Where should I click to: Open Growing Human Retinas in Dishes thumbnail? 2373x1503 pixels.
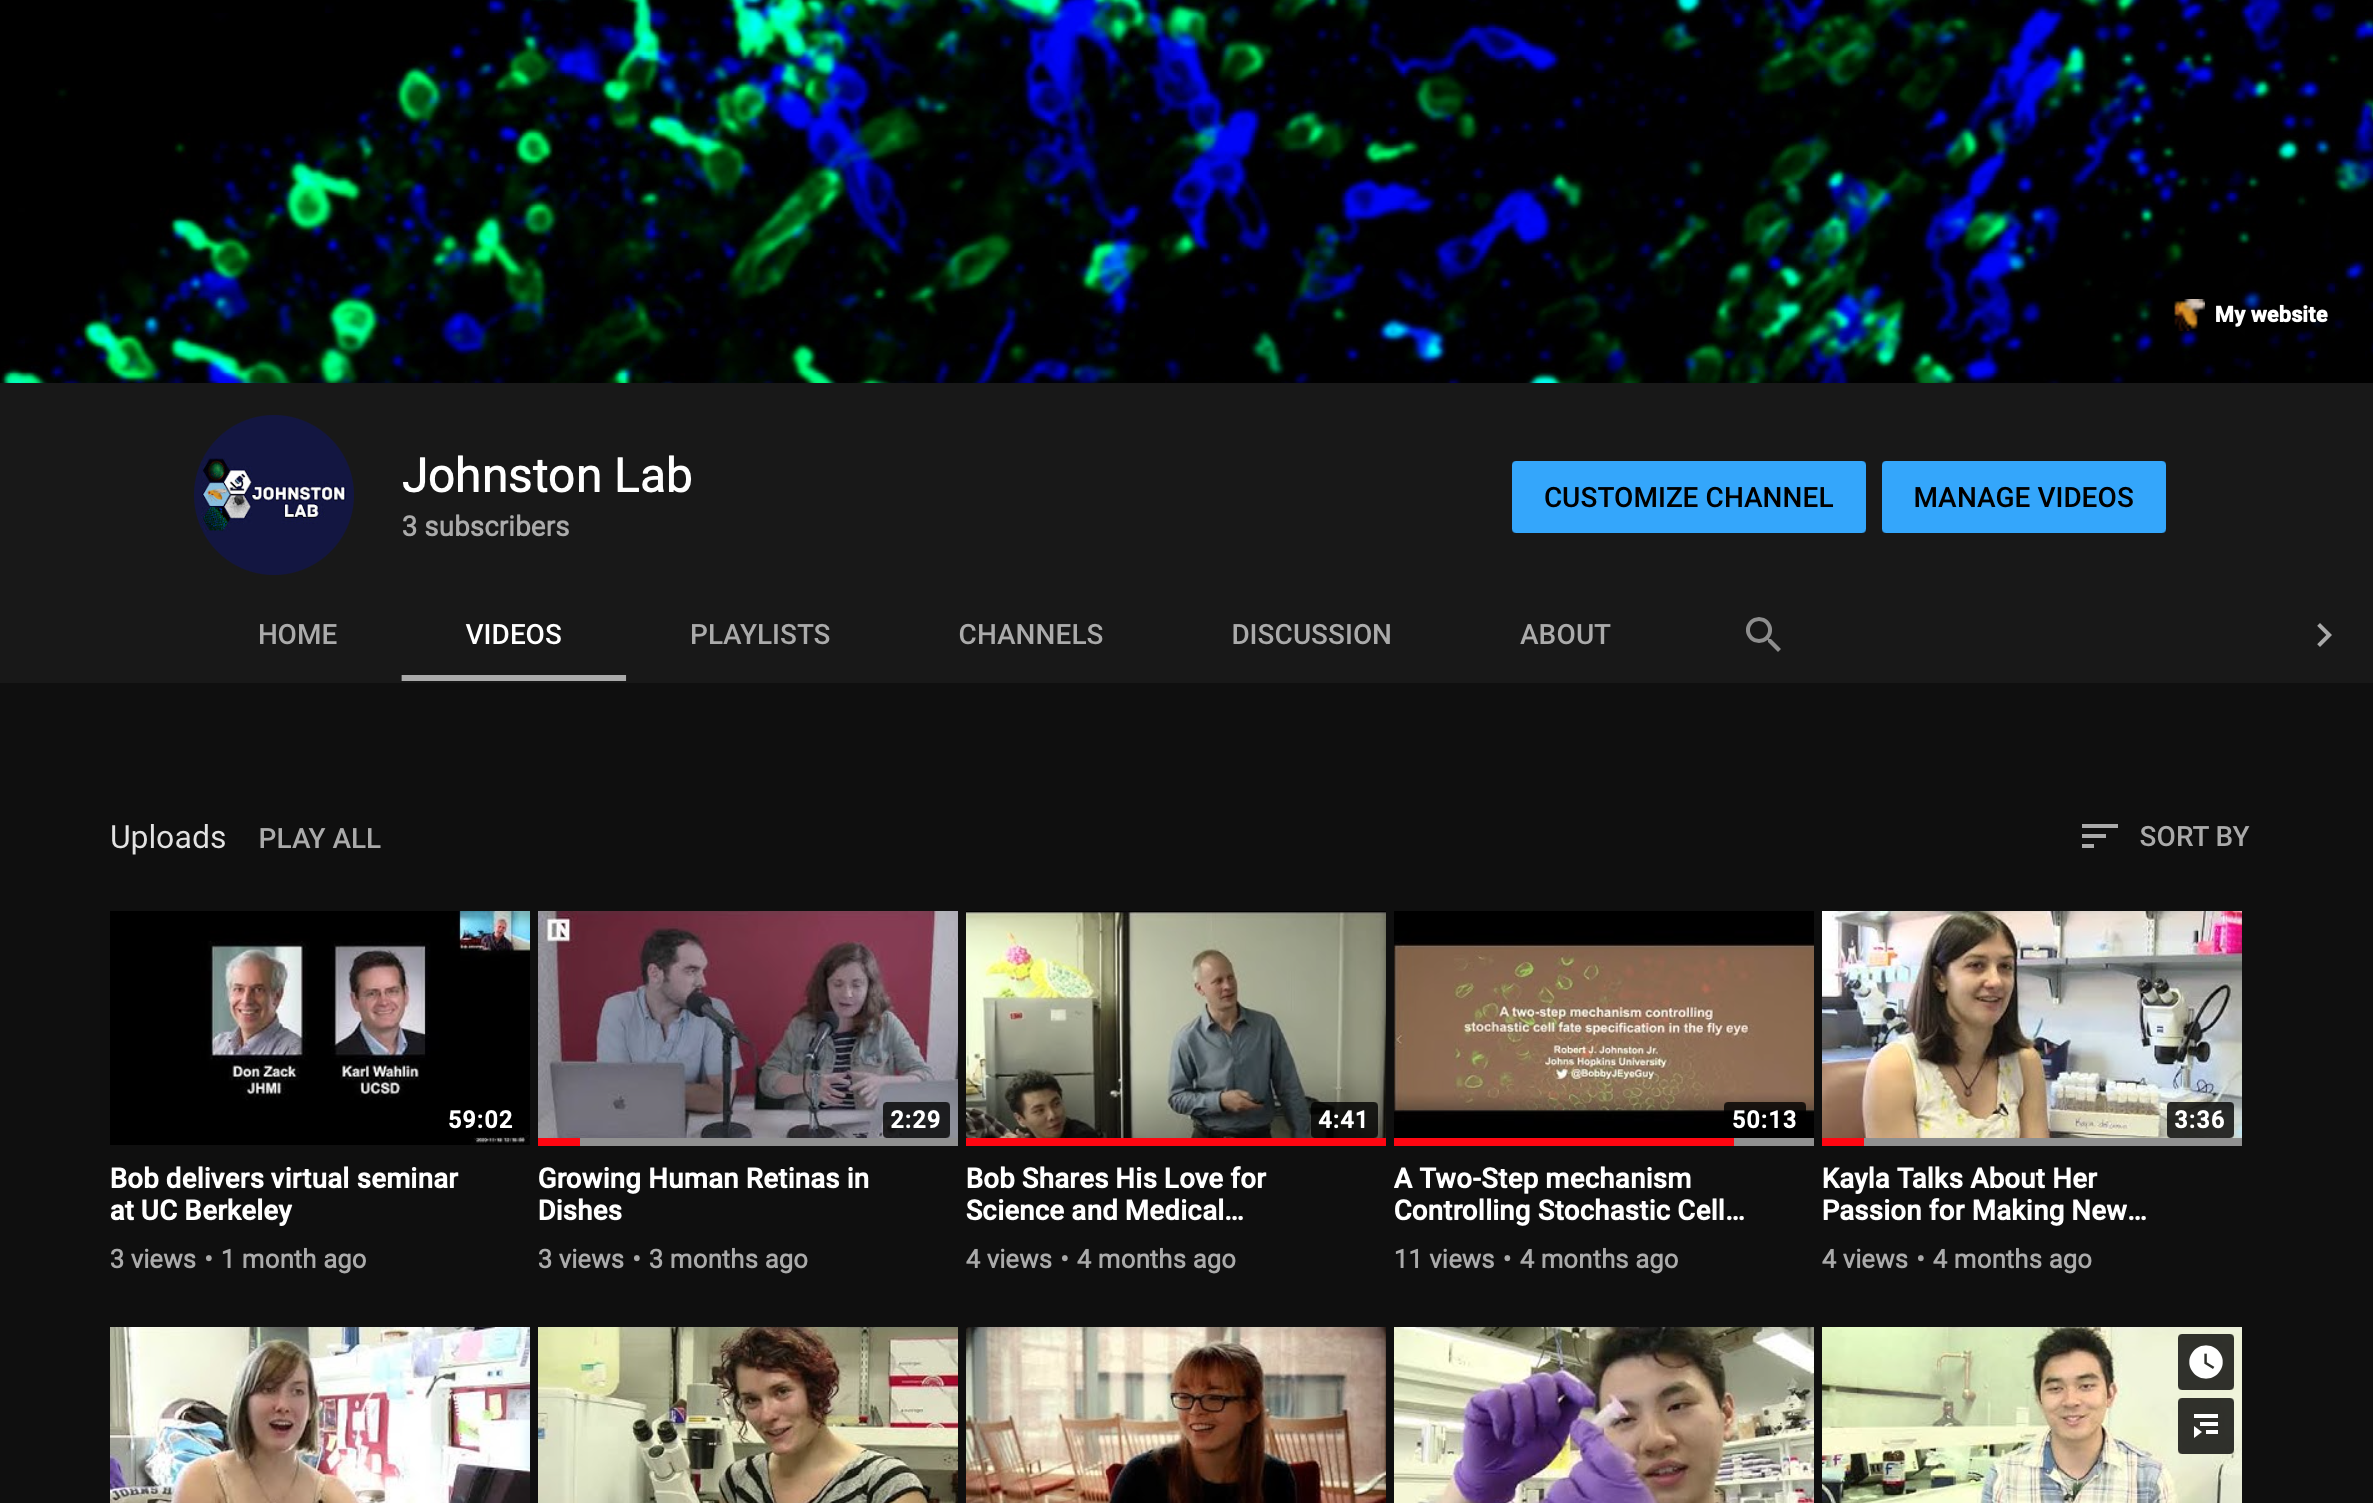tap(747, 1026)
